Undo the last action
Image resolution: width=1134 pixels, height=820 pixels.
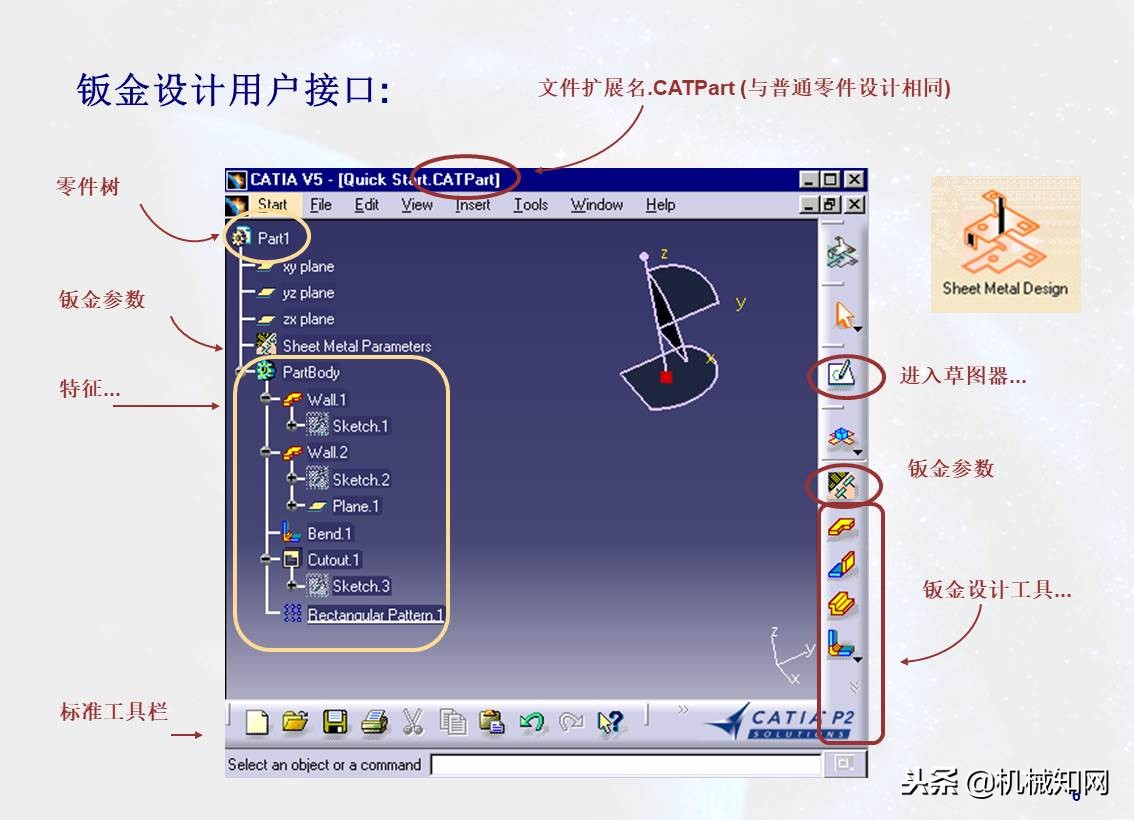(533, 721)
